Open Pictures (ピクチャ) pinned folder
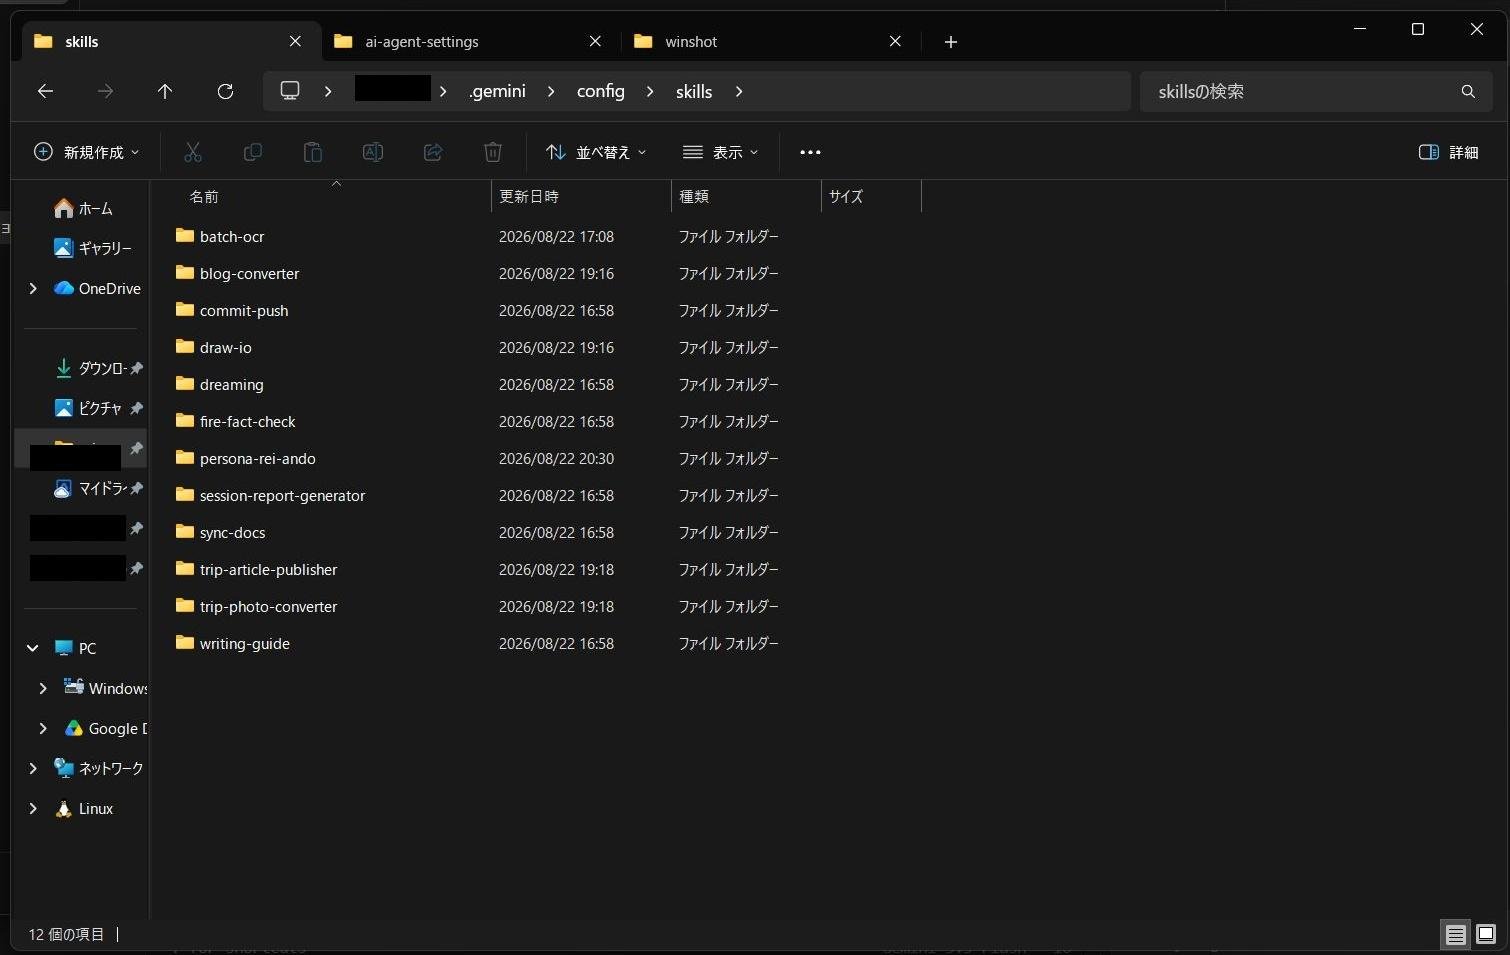This screenshot has width=1510, height=955. (x=88, y=408)
